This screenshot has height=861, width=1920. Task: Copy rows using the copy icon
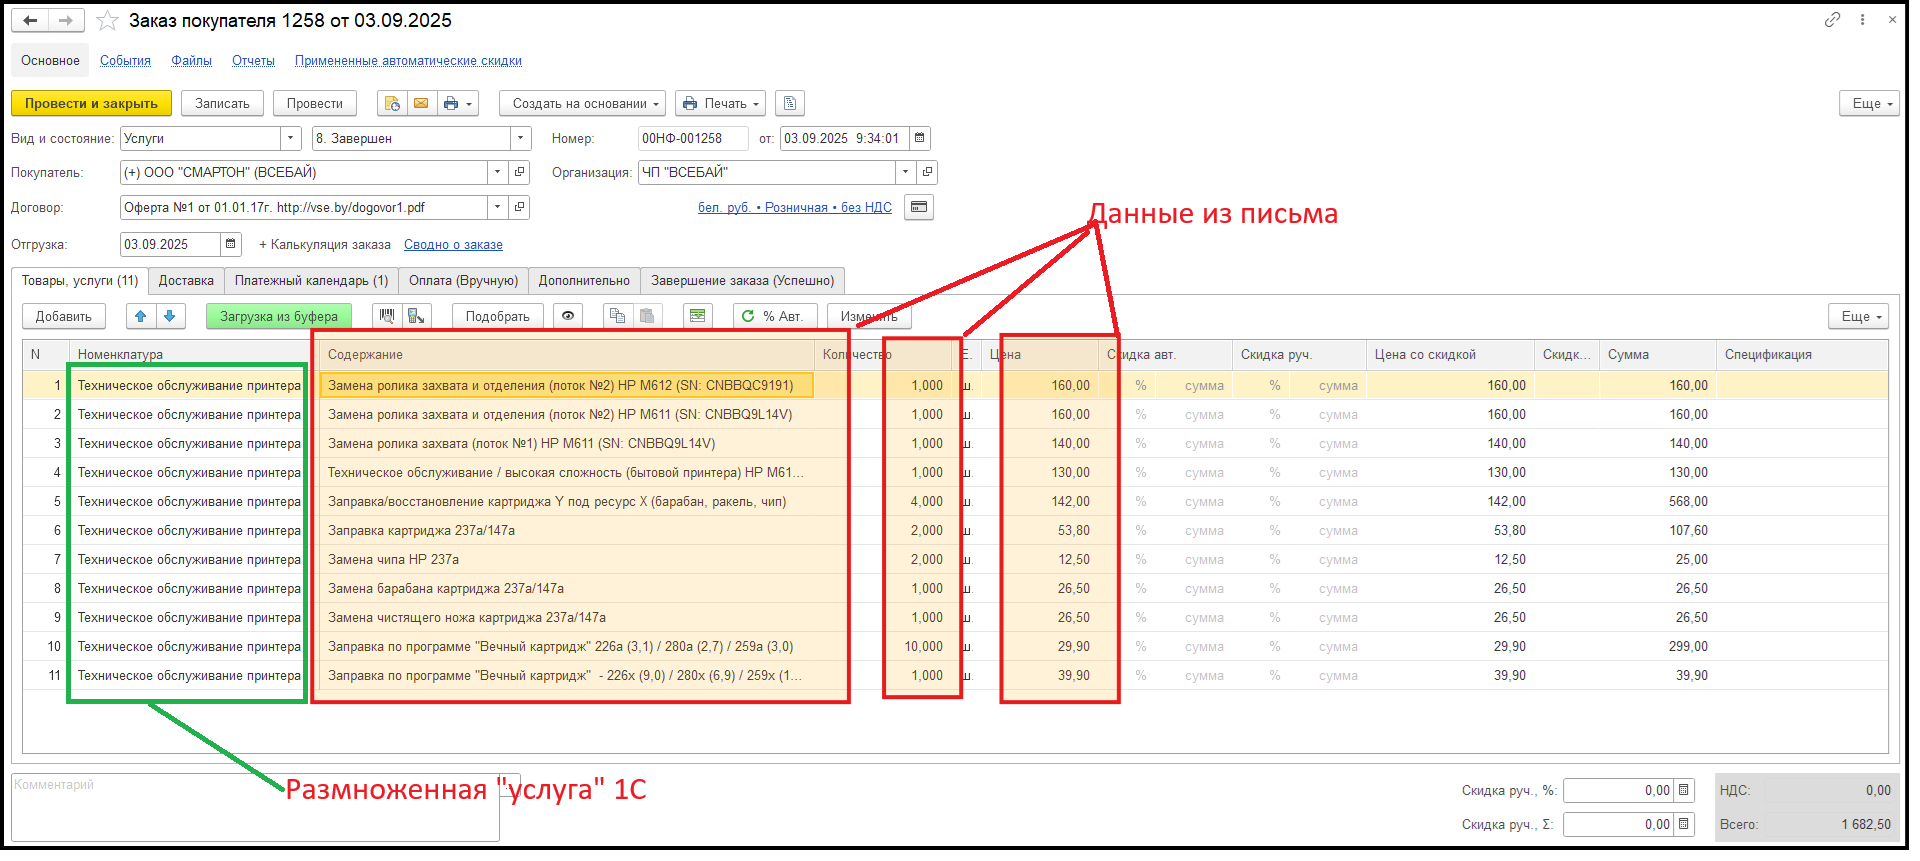click(x=617, y=317)
